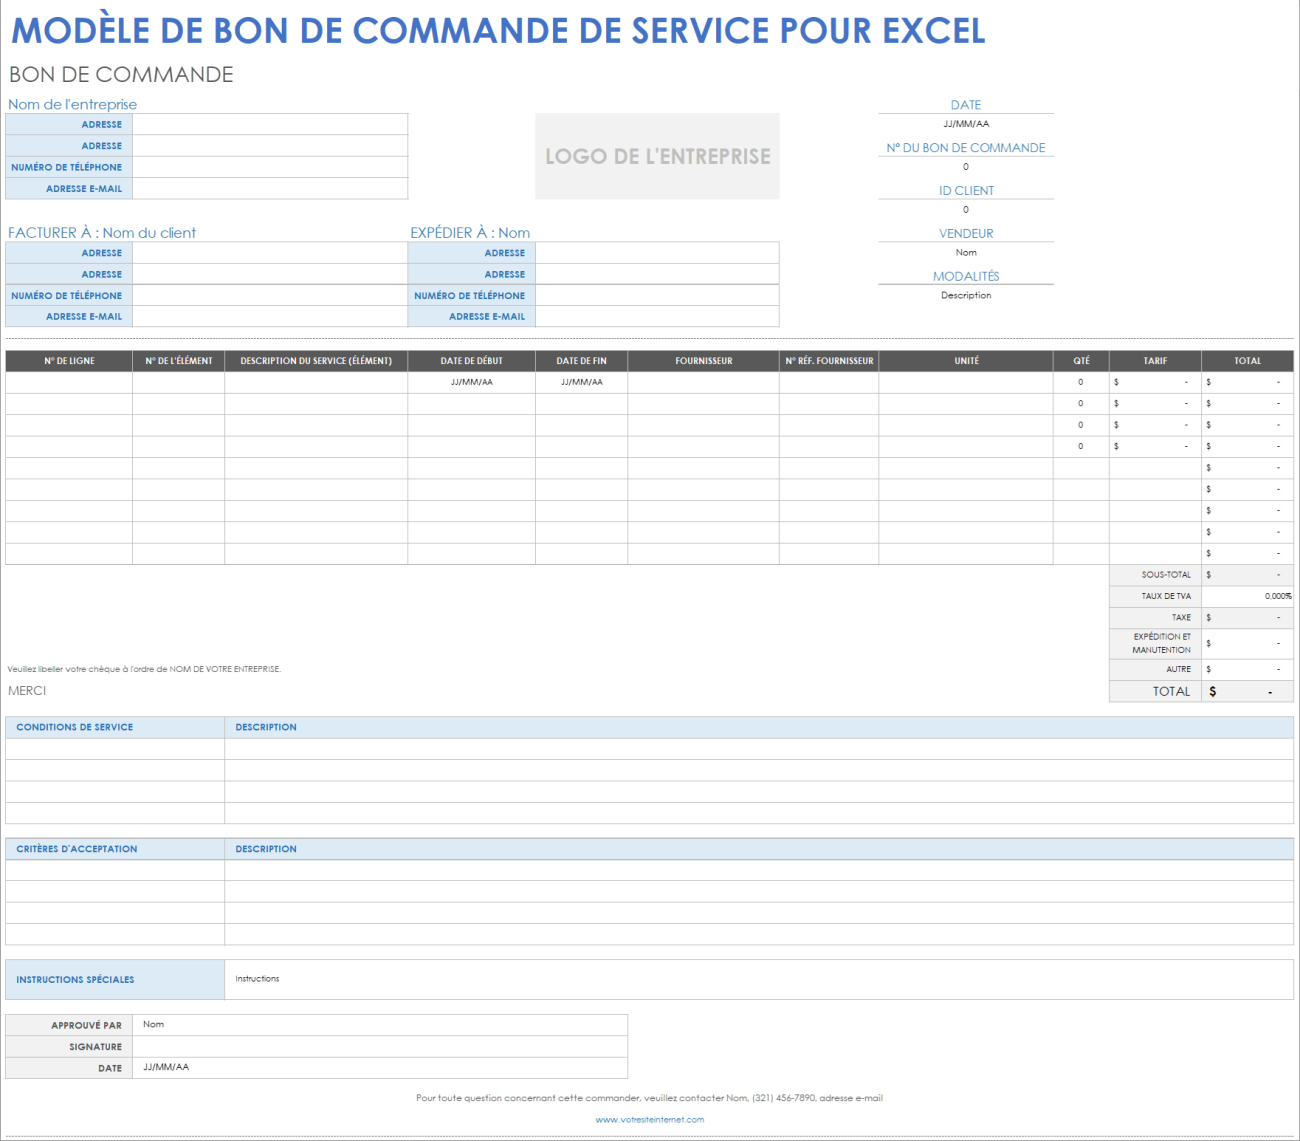Click the company logo placeholder

(657, 156)
